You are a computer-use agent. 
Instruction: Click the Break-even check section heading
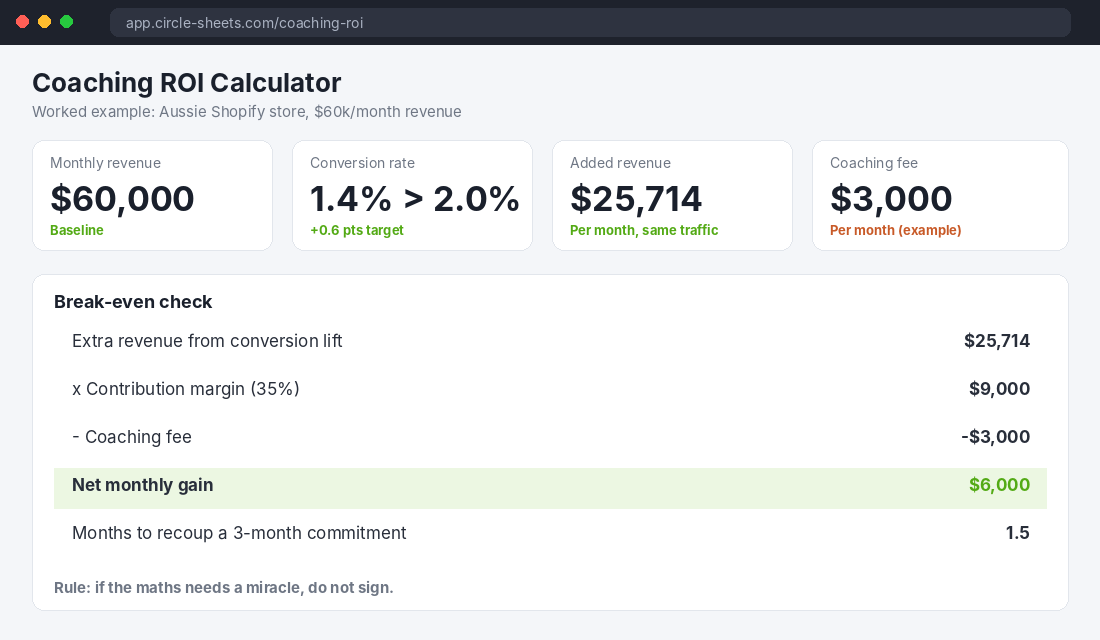(133, 302)
